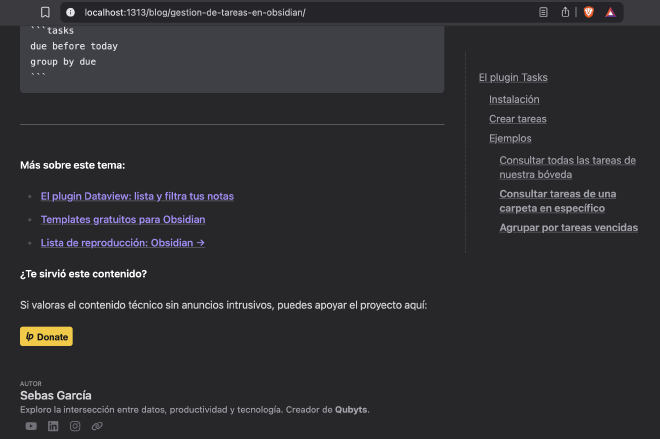Open Brave Shields lion icon
The height and width of the screenshot is (439, 660).
(588, 12)
